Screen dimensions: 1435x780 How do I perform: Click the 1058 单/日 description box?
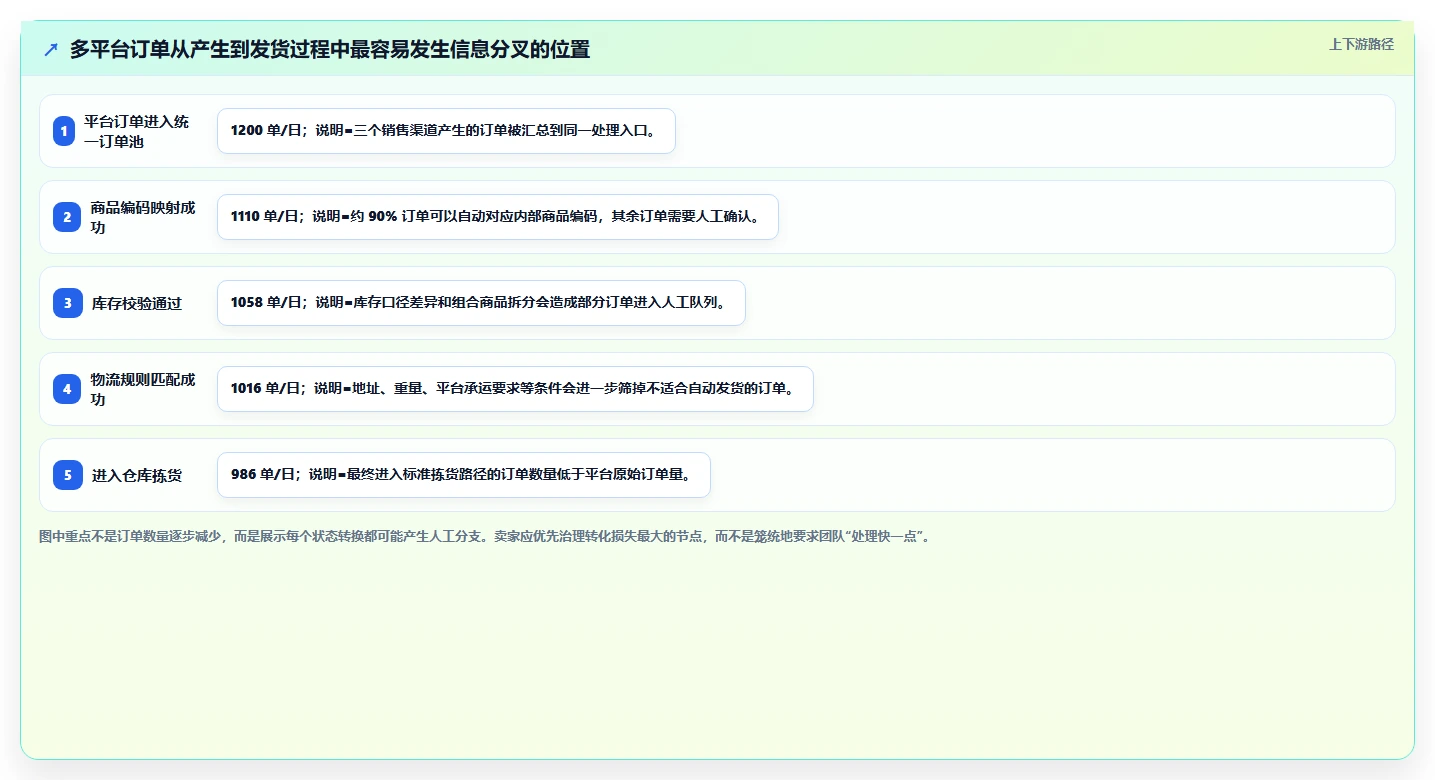coord(481,303)
